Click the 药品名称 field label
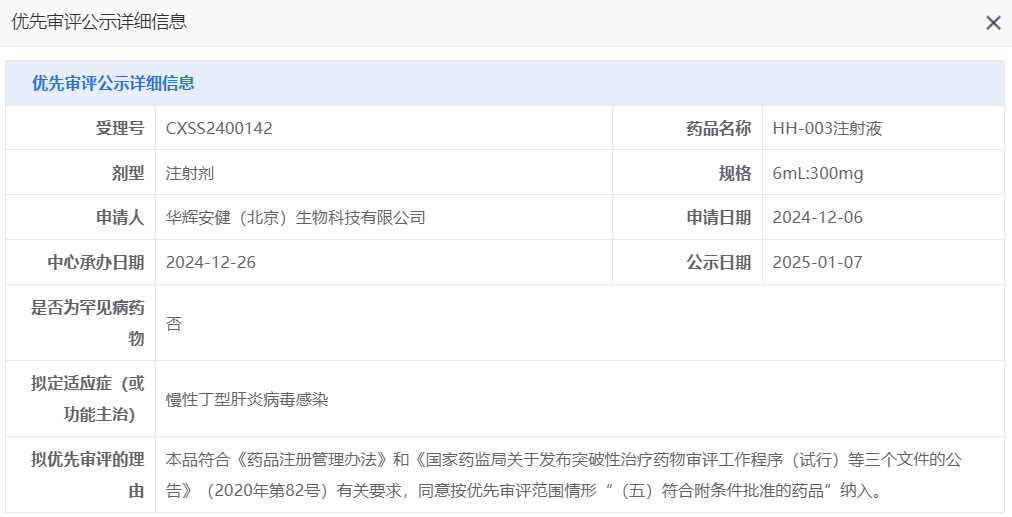 pos(718,128)
